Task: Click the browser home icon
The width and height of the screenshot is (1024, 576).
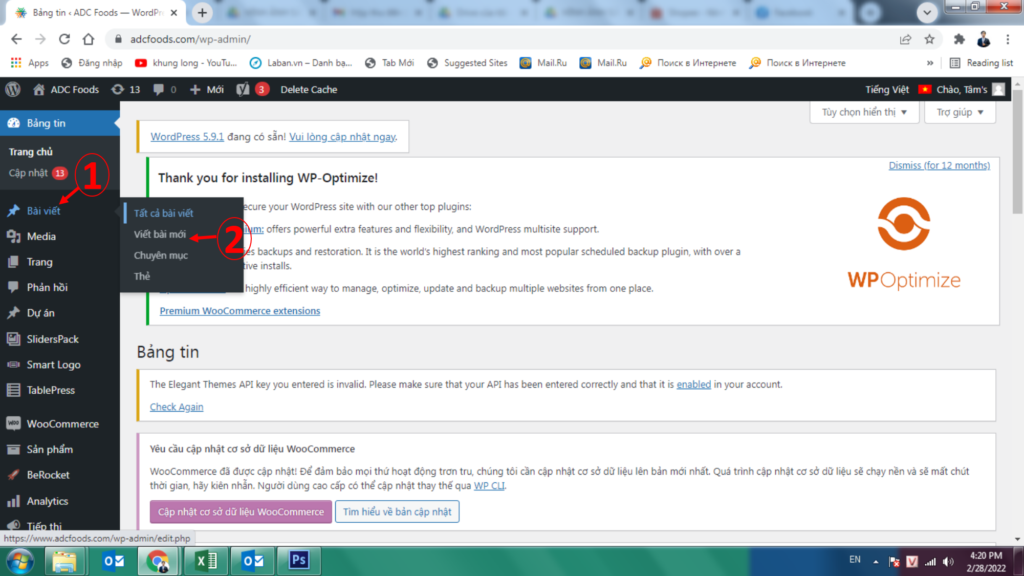Action: [88, 39]
